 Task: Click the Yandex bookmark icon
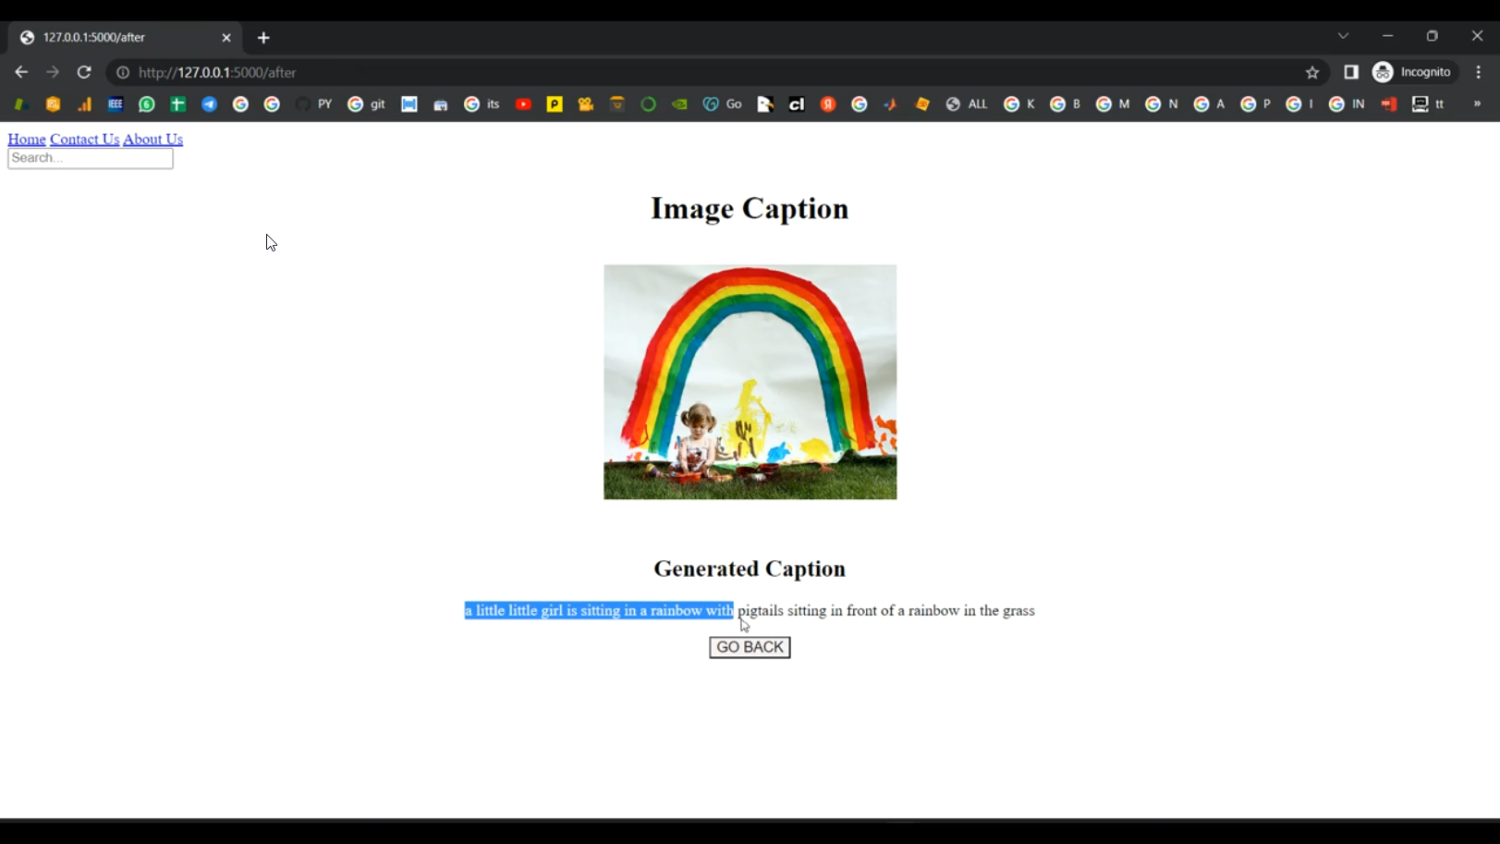point(828,104)
